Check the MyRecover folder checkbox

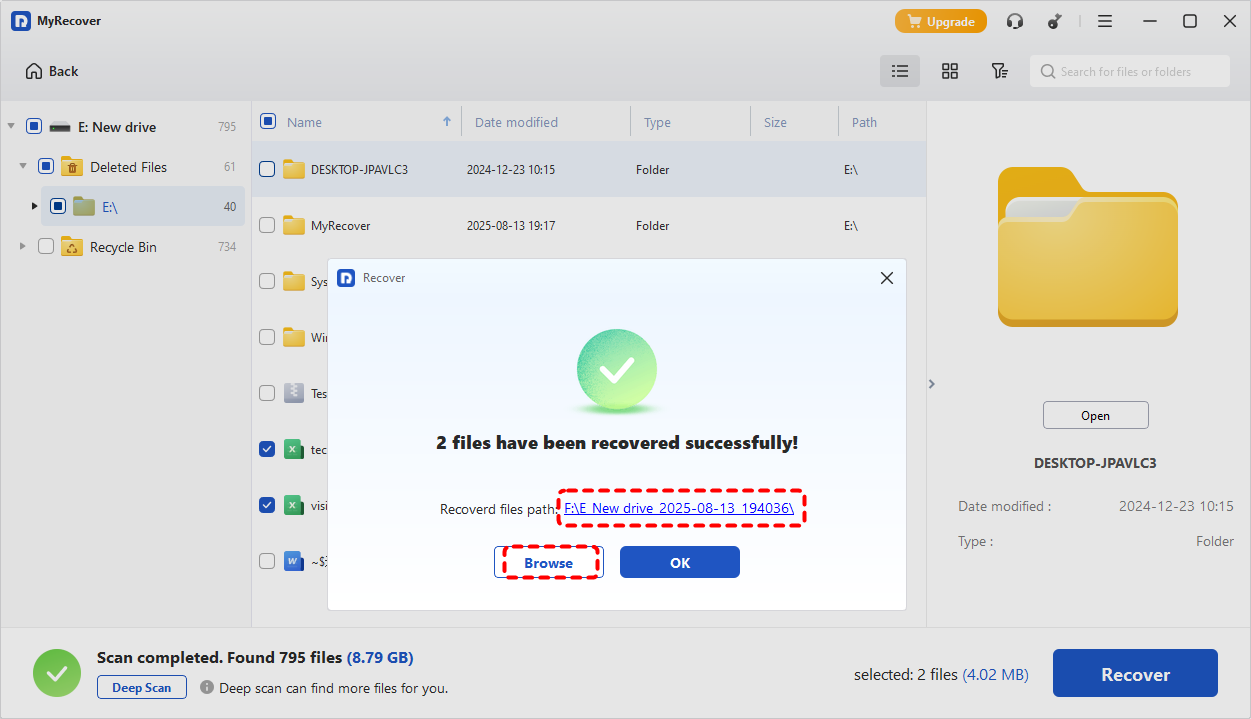tap(267, 225)
